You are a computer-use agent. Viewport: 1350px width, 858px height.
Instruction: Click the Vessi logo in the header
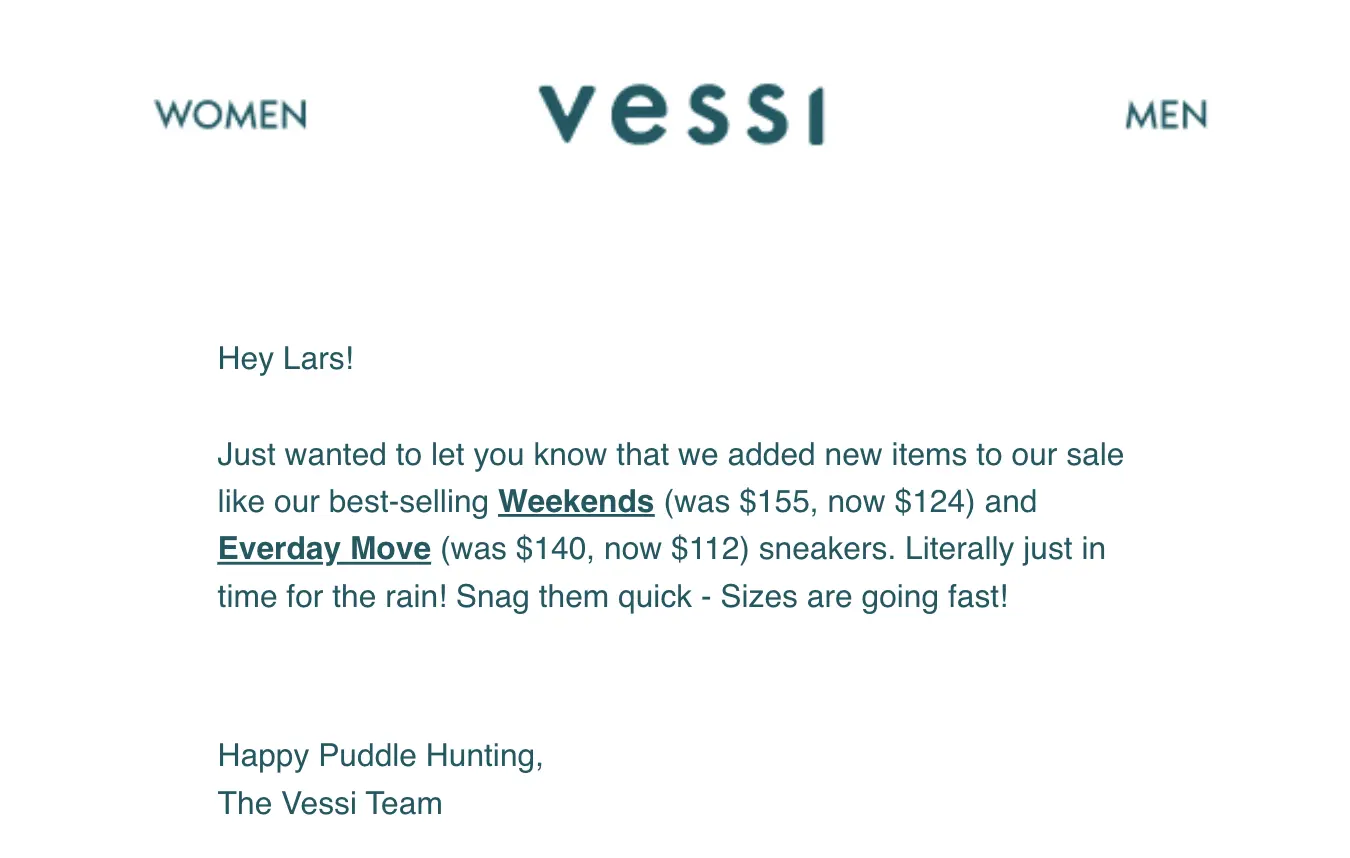[x=681, y=115]
